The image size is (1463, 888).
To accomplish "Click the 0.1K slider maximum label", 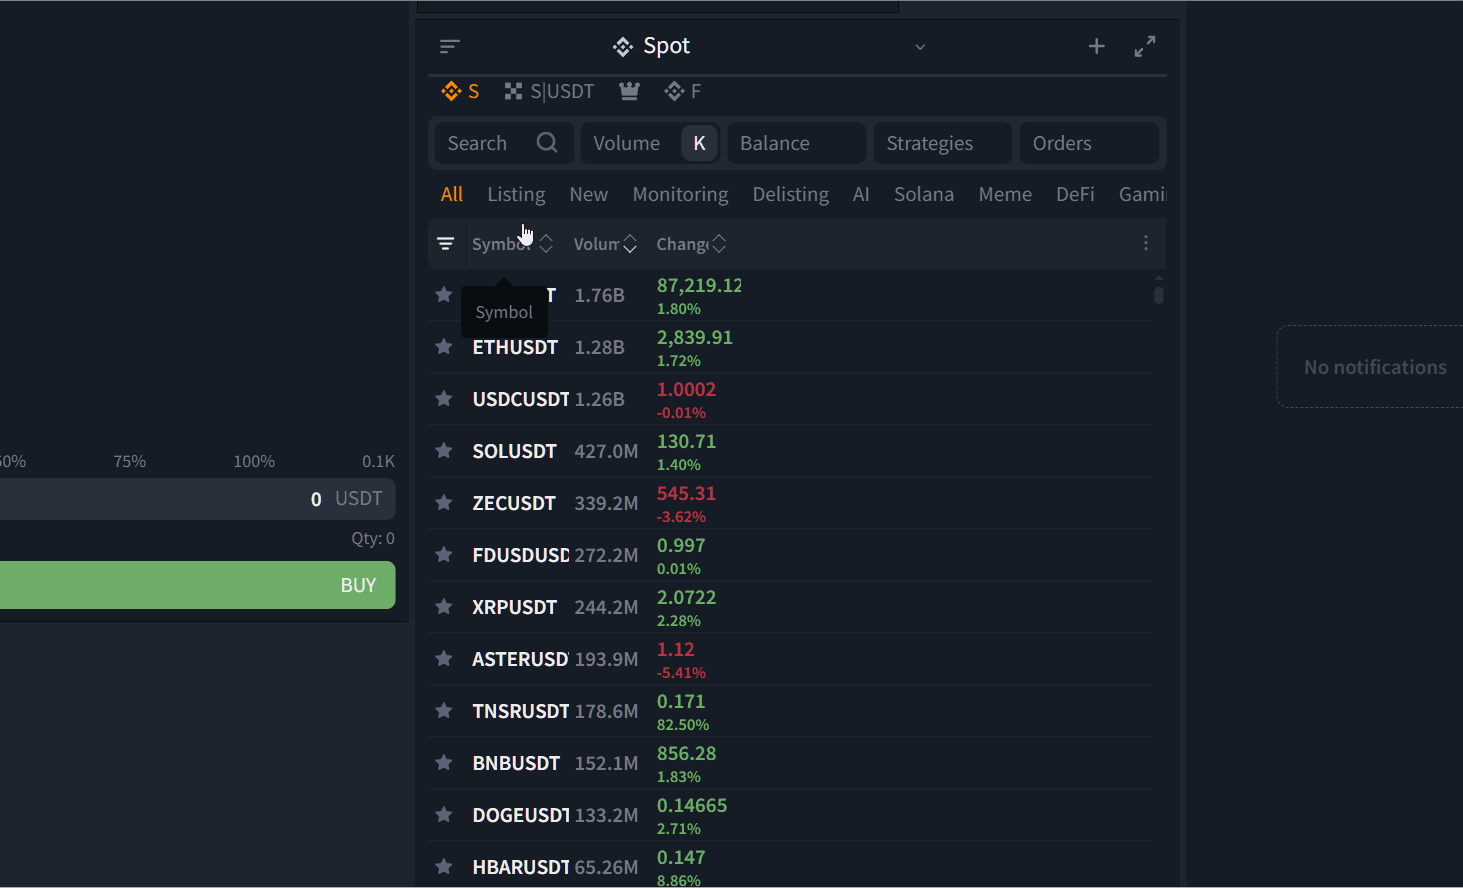I will coord(378,461).
